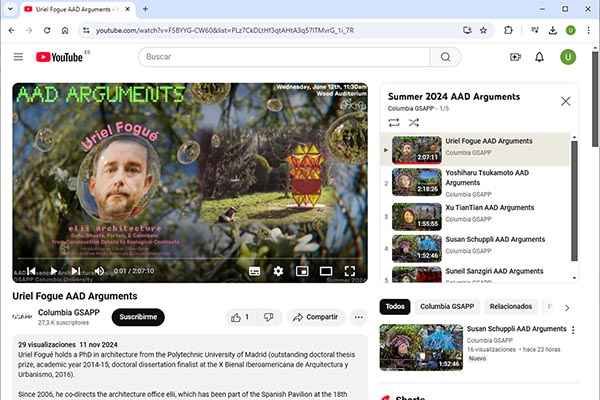
Task: Skip to next video in player
Action: tap(75, 271)
